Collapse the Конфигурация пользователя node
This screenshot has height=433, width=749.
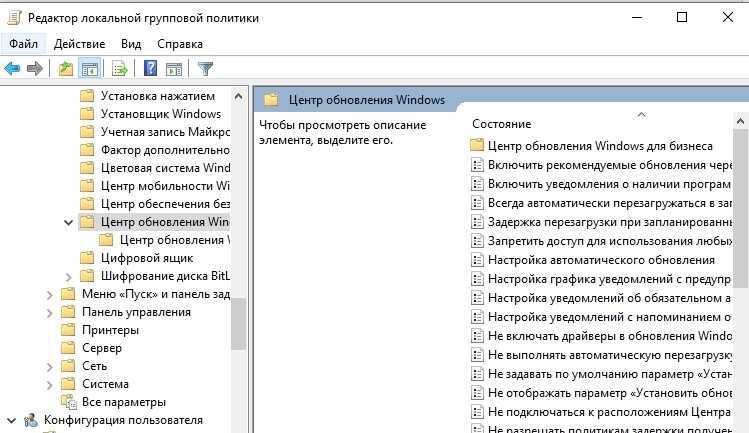coord(11,421)
